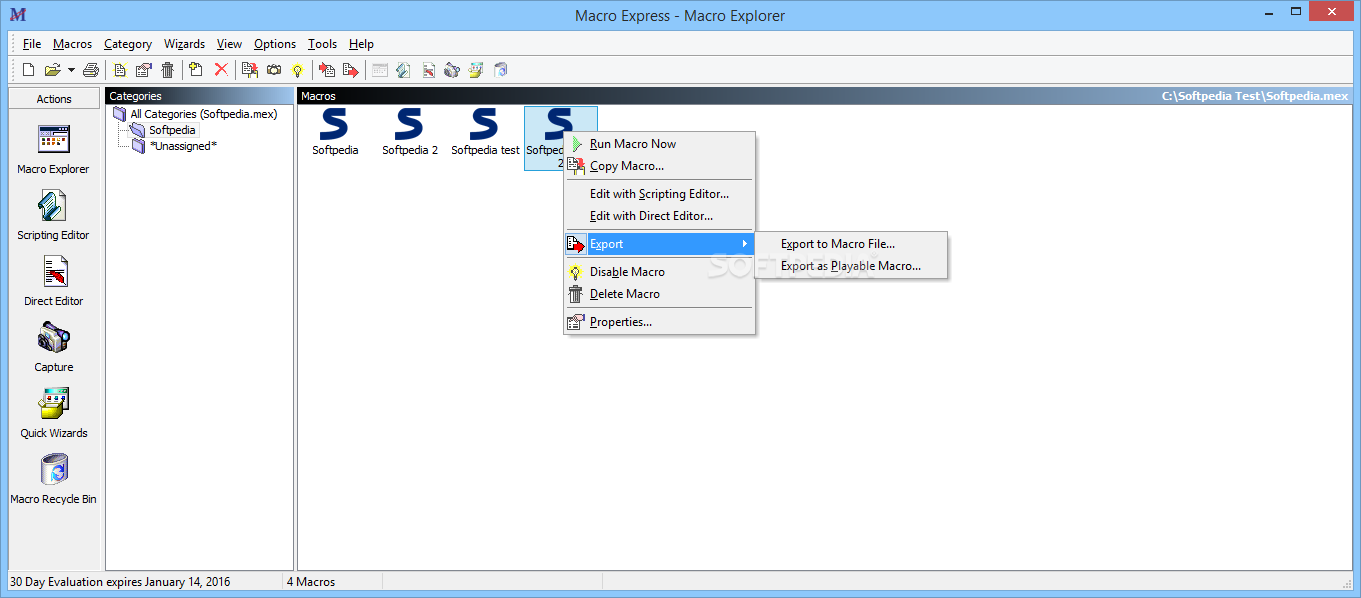The height and width of the screenshot is (598, 1361).
Task: Click the printer icon in the toolbar
Action: click(91, 70)
